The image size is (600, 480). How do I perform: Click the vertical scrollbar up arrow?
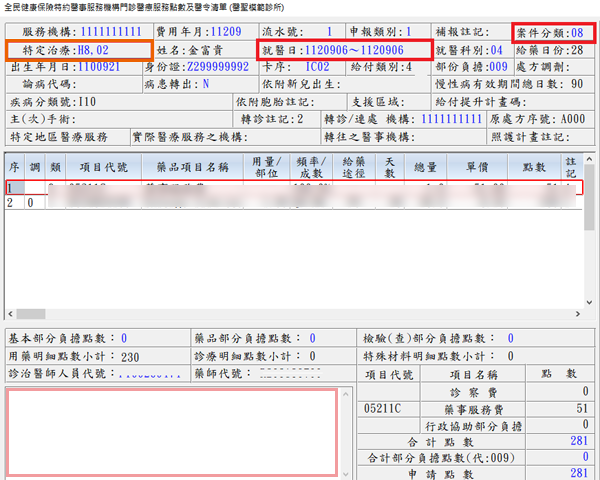(590, 160)
